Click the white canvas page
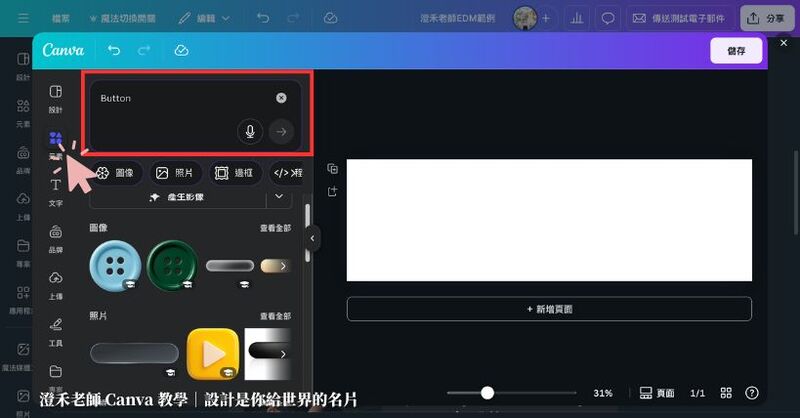Viewport: 800px width, 418px height. click(549, 220)
